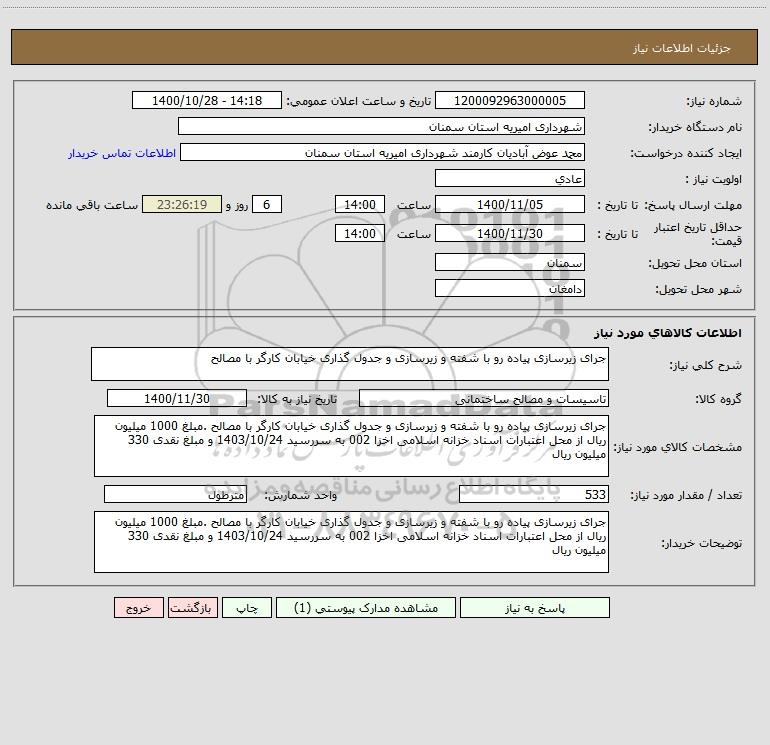Image resolution: width=770 pixels, height=745 pixels.
Task: Click the price validity date 1400/11/30
Action: [510, 233]
